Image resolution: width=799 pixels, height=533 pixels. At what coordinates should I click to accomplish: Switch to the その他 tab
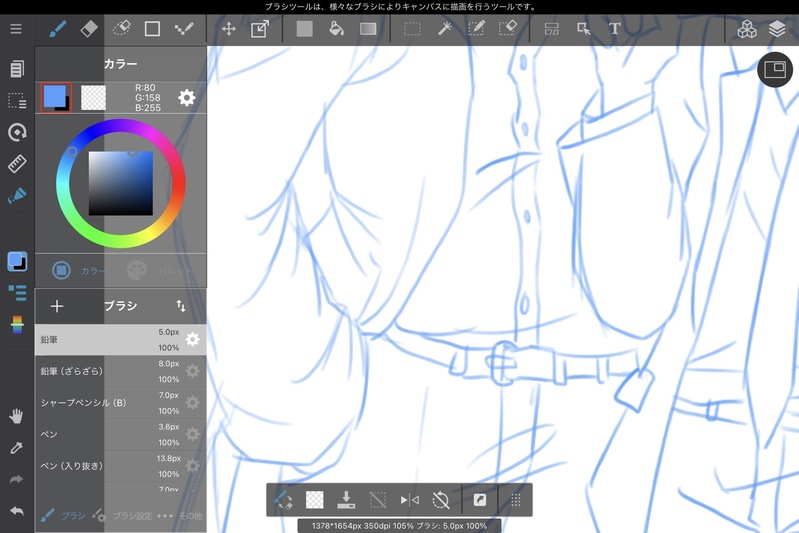pos(179,516)
